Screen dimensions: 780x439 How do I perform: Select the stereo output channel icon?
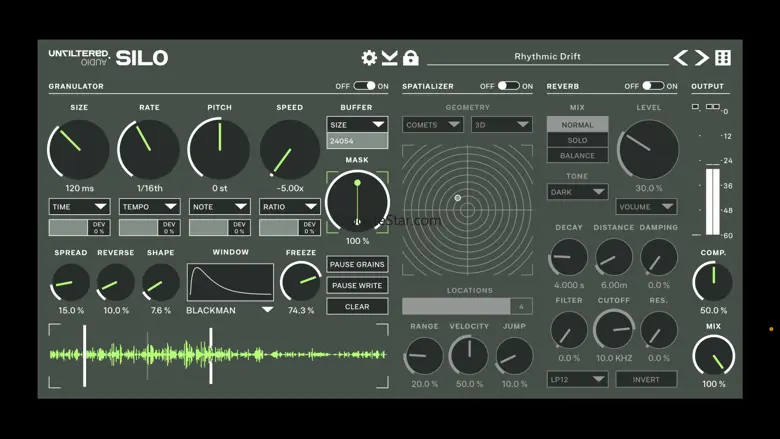pyautogui.click(x=712, y=107)
